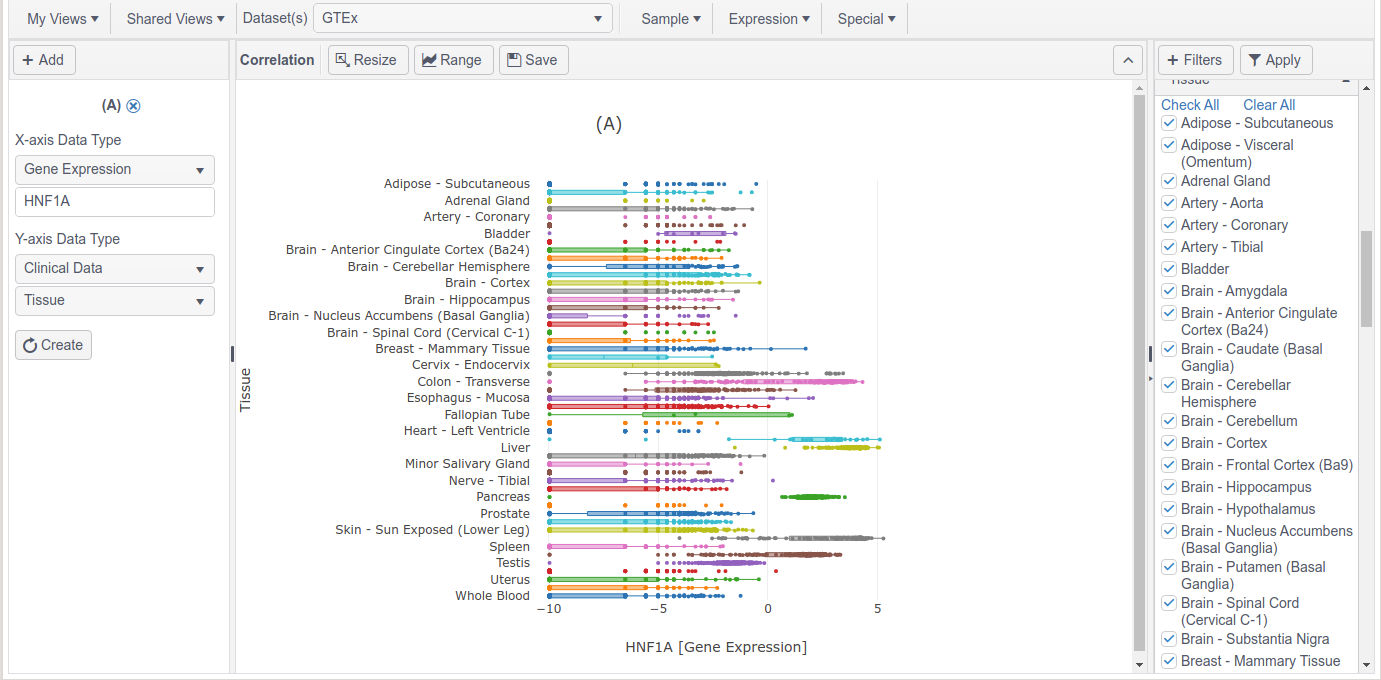The image size is (1381, 680).
Task: Click the right panel splitter handle
Action: [x=1150, y=353]
